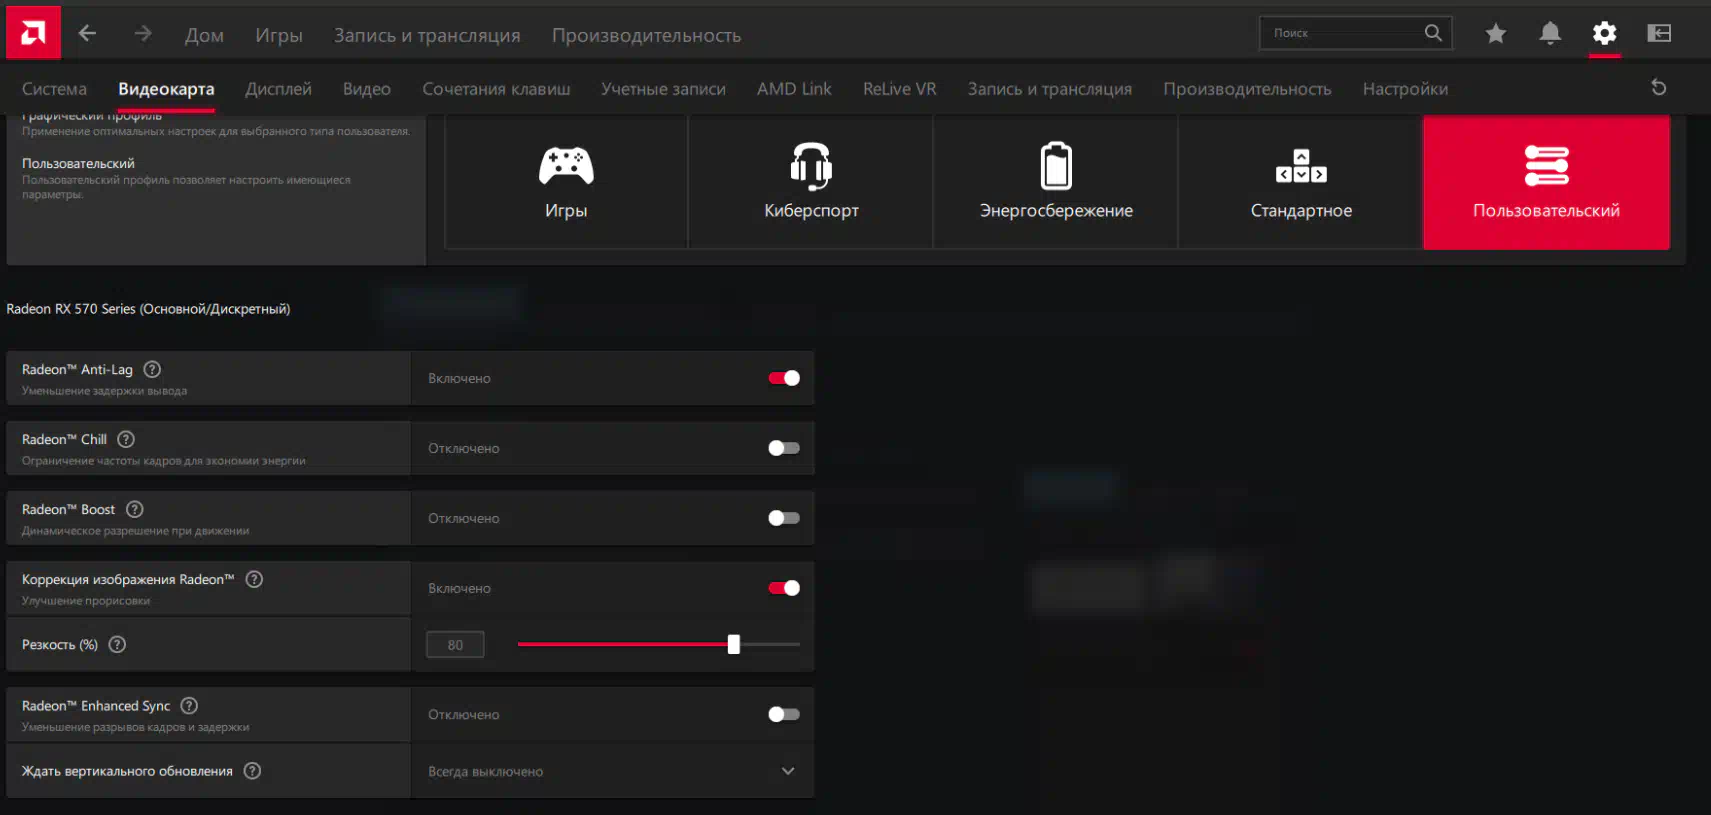This screenshot has height=815, width=1711.
Task: Select the Стандартное profile tile
Action: 1301,182
